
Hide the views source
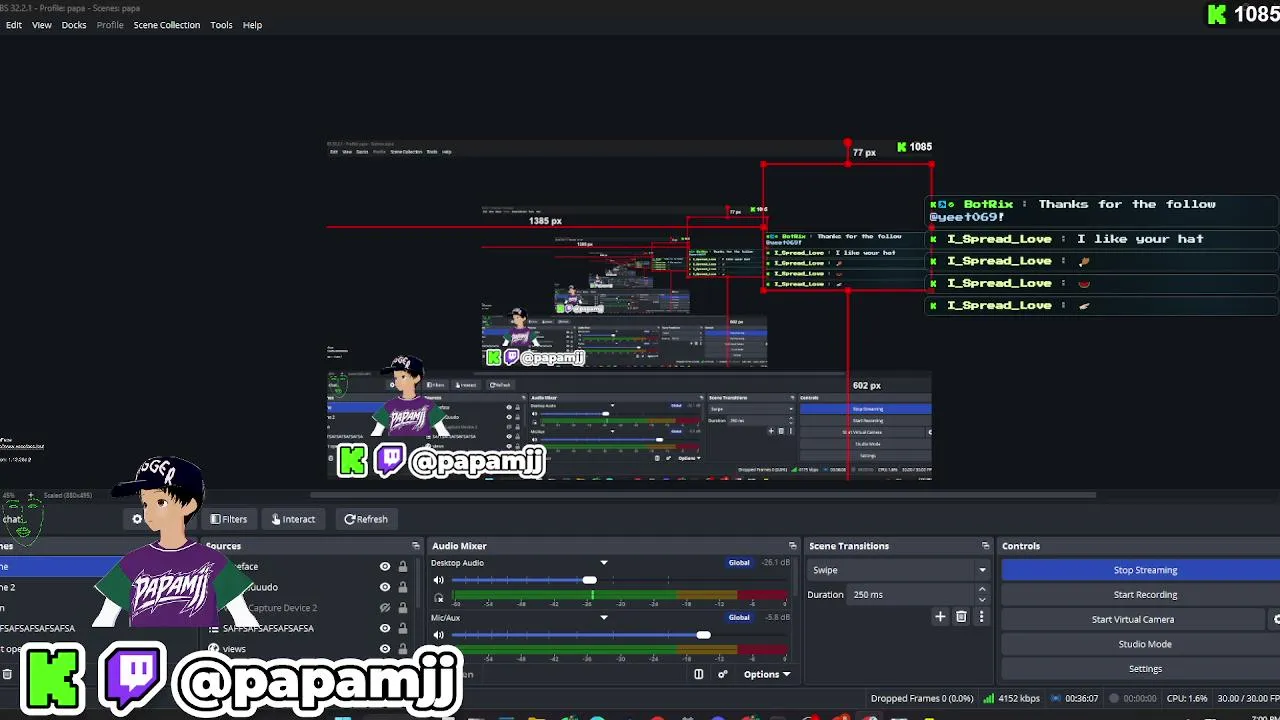pos(385,649)
